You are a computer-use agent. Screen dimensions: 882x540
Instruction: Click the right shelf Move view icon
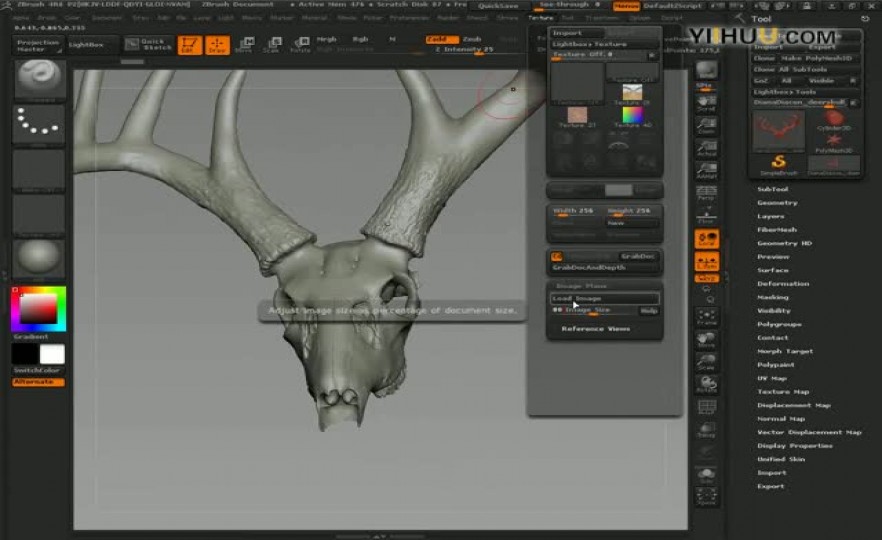coord(706,340)
